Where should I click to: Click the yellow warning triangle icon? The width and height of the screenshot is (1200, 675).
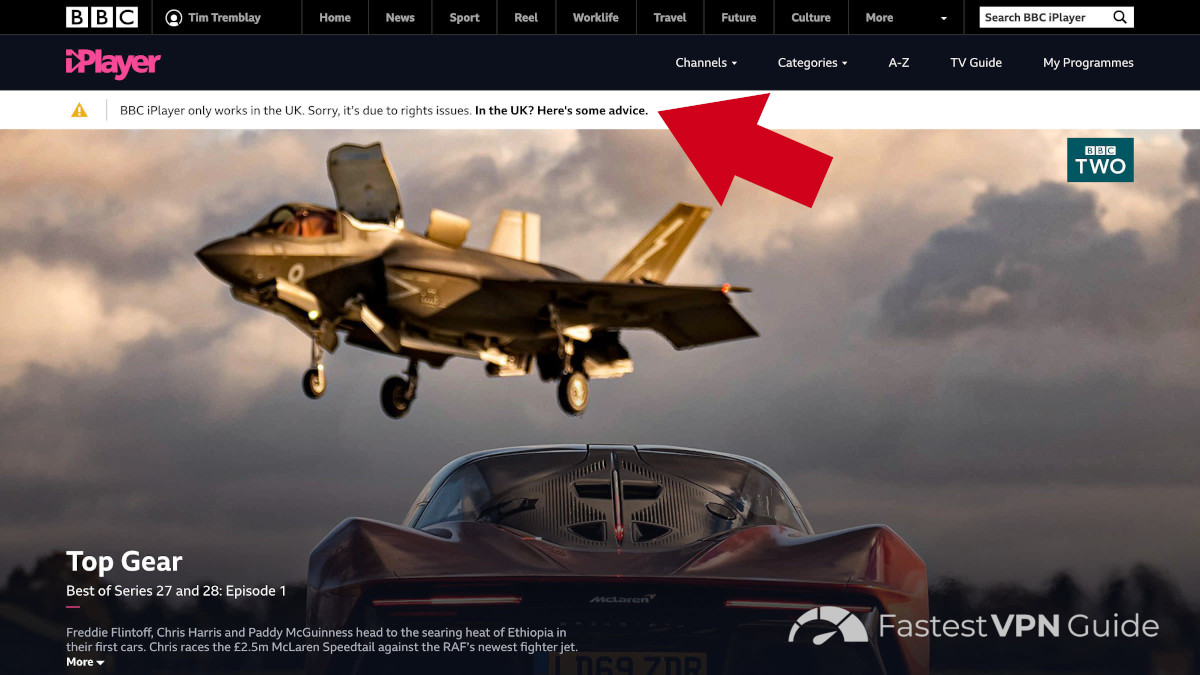pos(79,110)
